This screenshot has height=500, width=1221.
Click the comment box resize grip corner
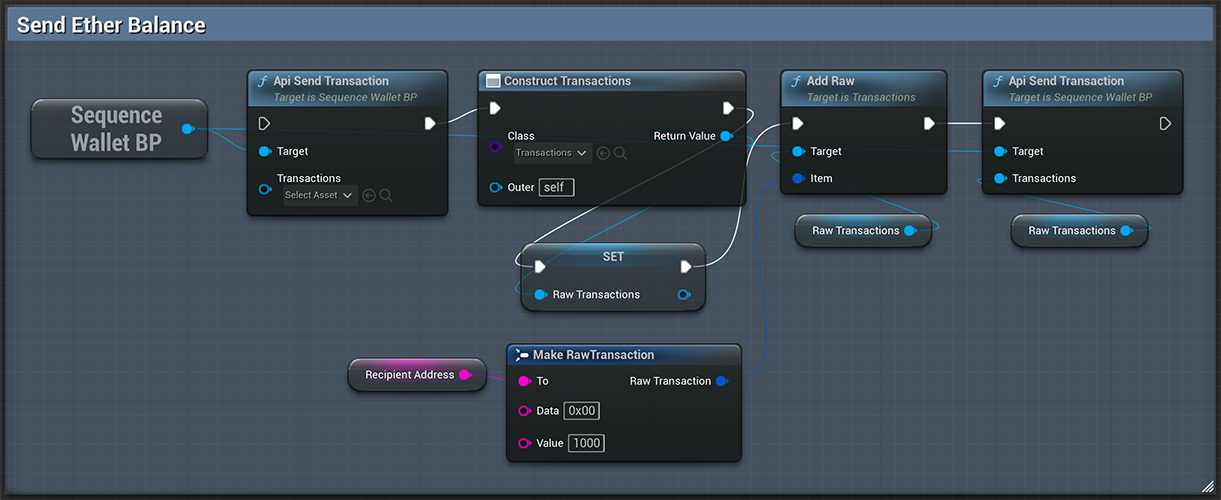click(1207, 485)
